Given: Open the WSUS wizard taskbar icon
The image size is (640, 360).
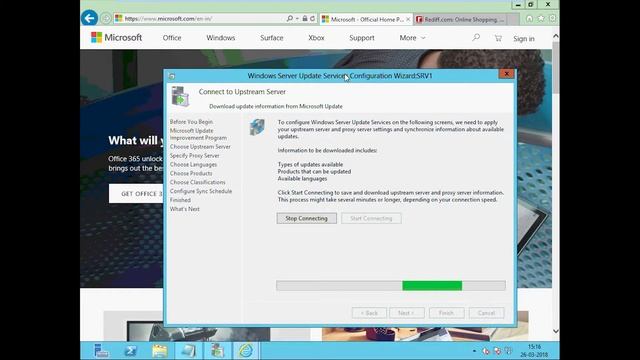Looking at the screenshot, I should point(217,351).
